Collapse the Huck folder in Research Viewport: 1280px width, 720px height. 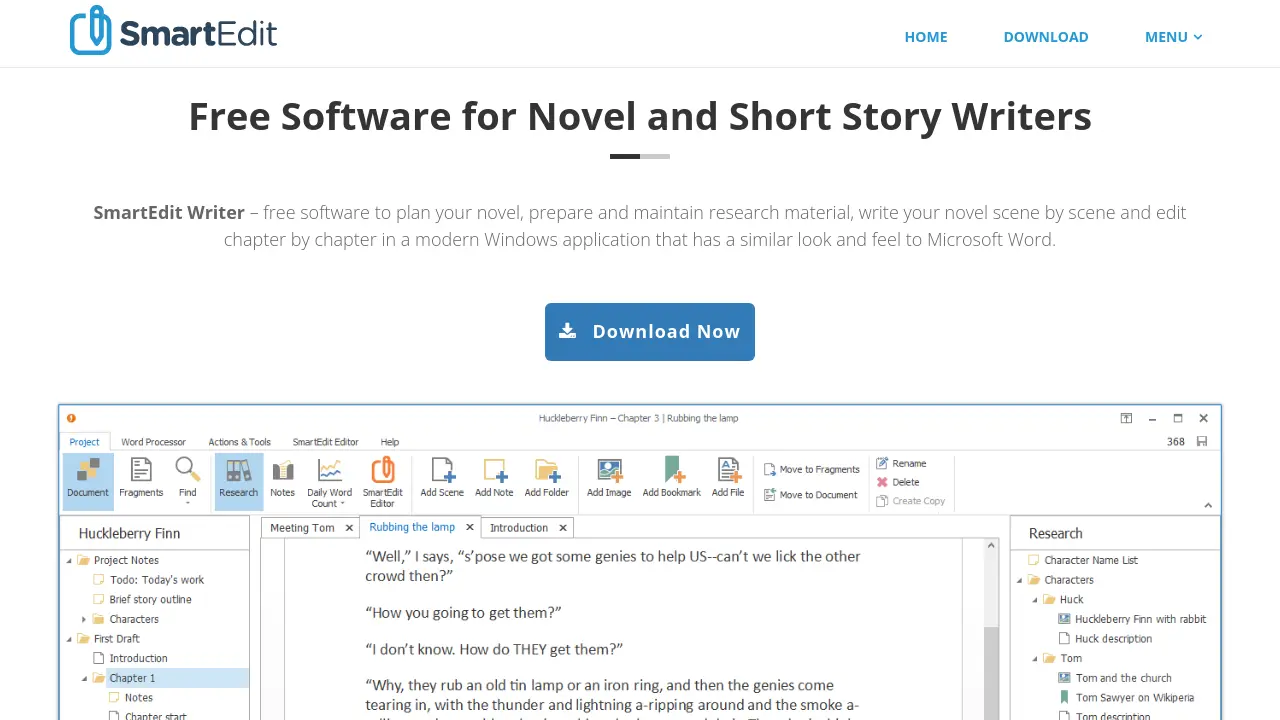point(1036,600)
